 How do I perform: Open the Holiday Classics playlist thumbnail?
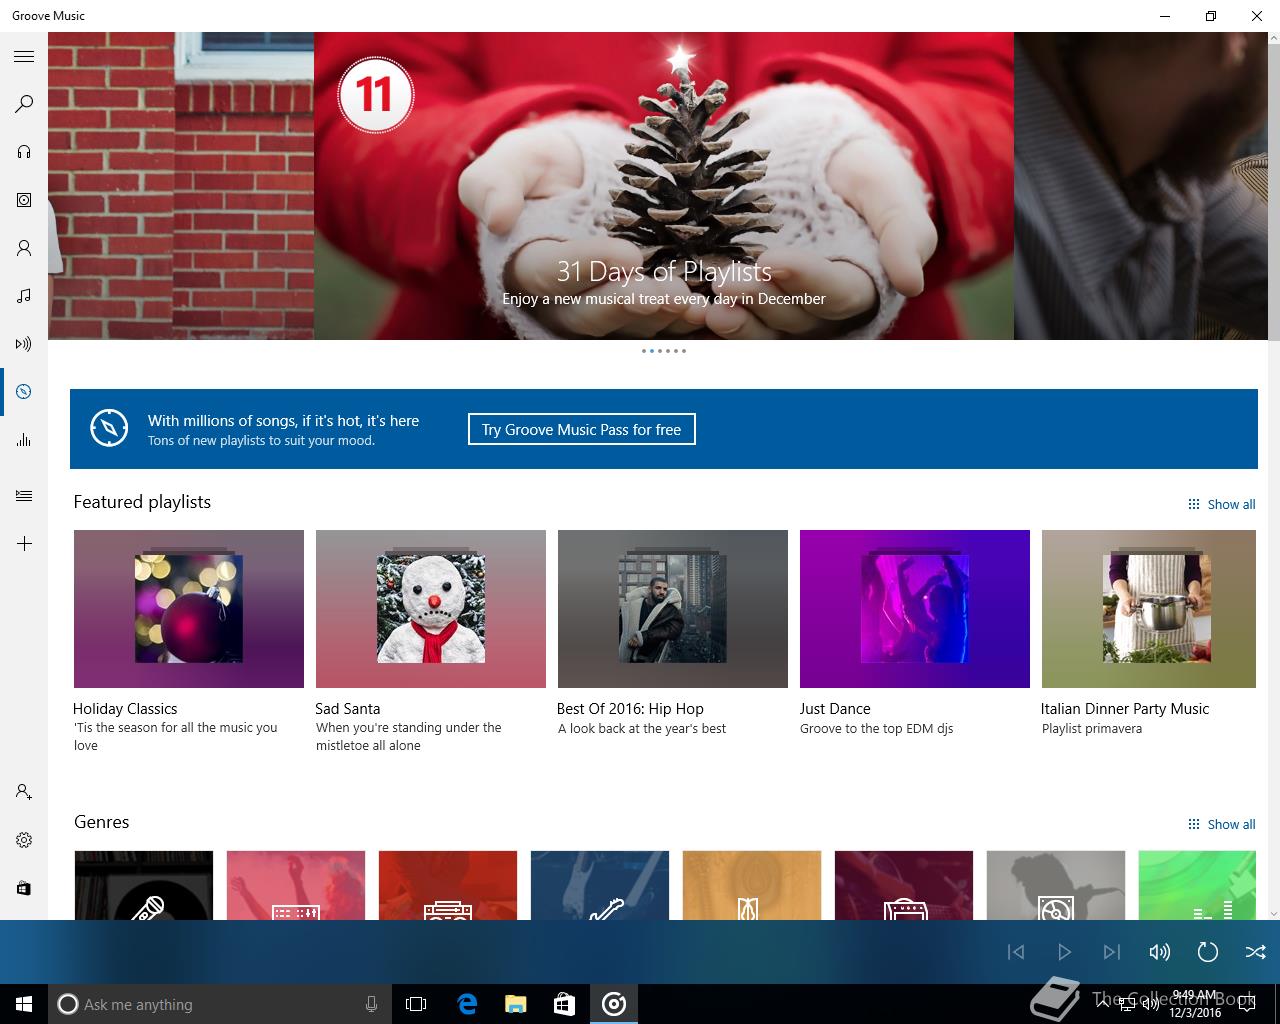click(189, 609)
